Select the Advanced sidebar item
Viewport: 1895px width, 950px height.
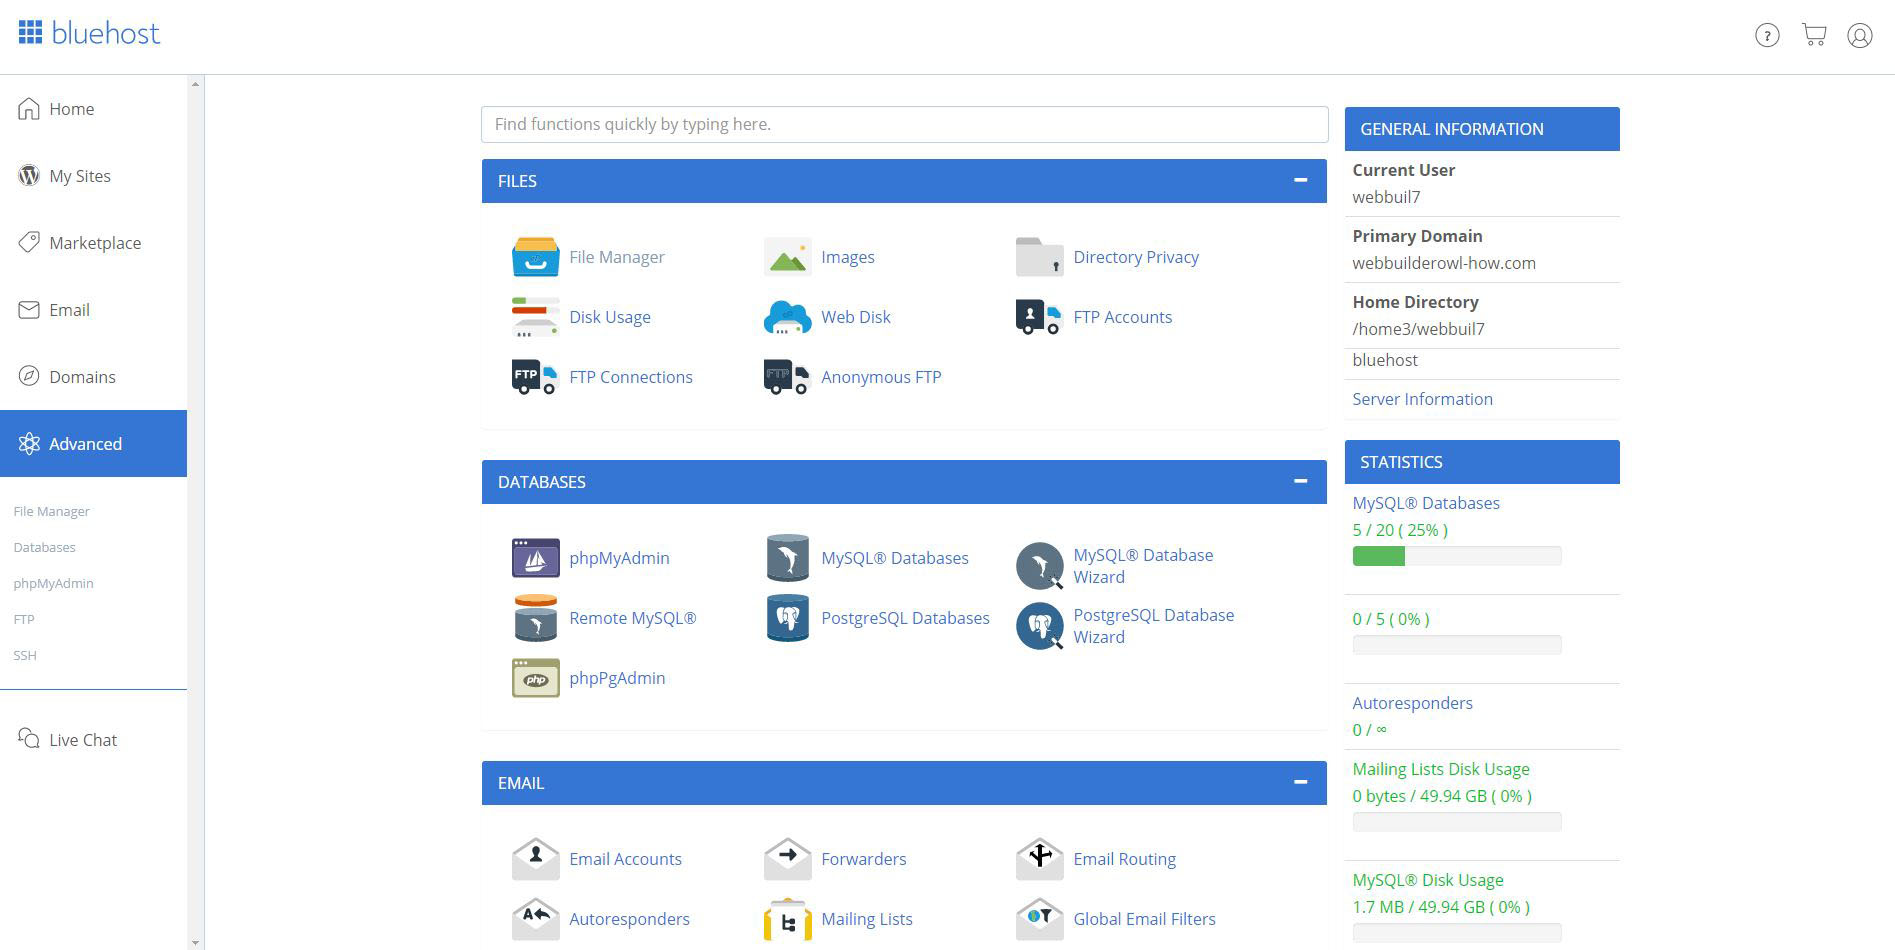pyautogui.click(x=93, y=444)
